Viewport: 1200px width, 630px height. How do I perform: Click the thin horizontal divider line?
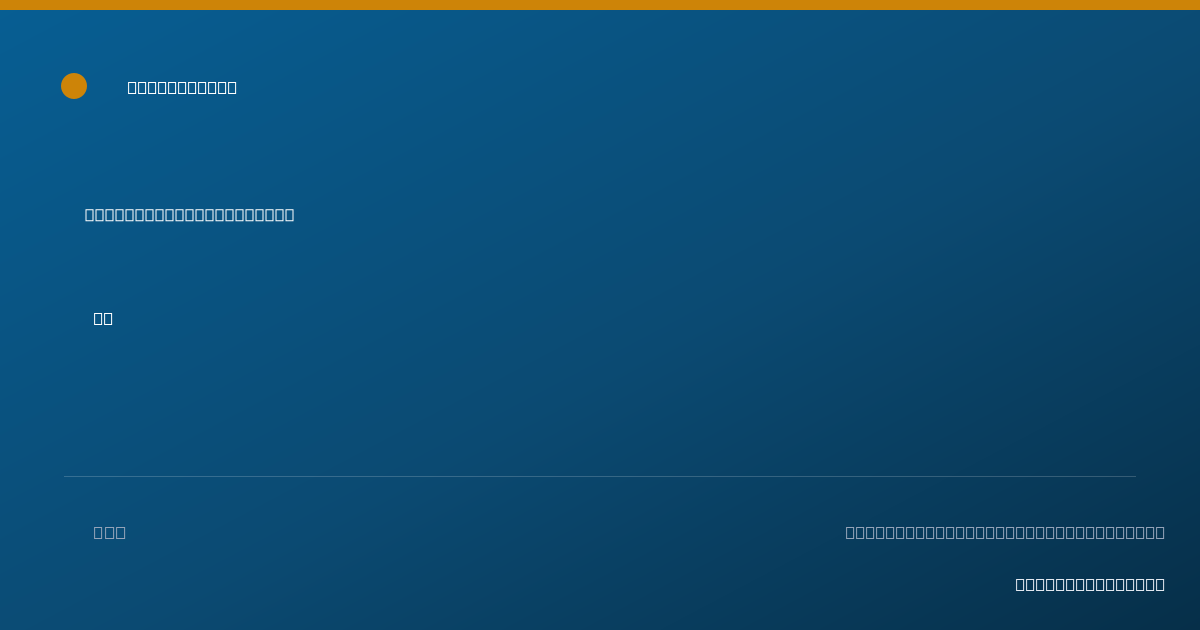click(x=600, y=476)
